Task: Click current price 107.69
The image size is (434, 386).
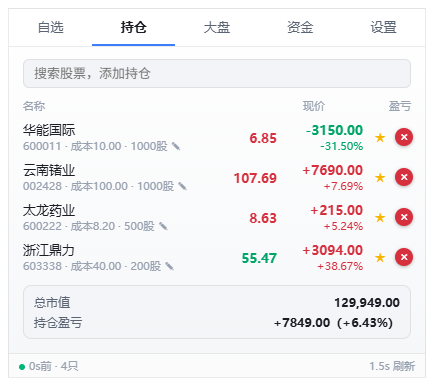Action: [255, 178]
